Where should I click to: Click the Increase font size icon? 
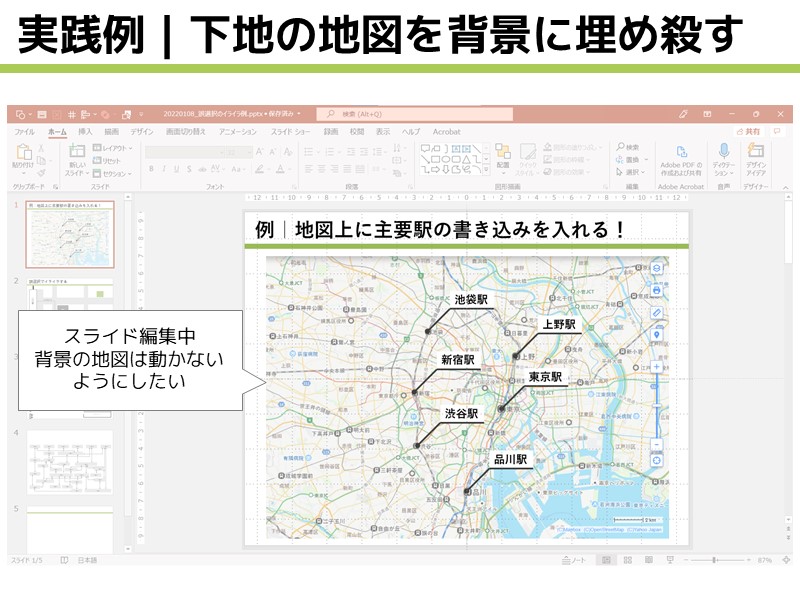[x=259, y=152]
